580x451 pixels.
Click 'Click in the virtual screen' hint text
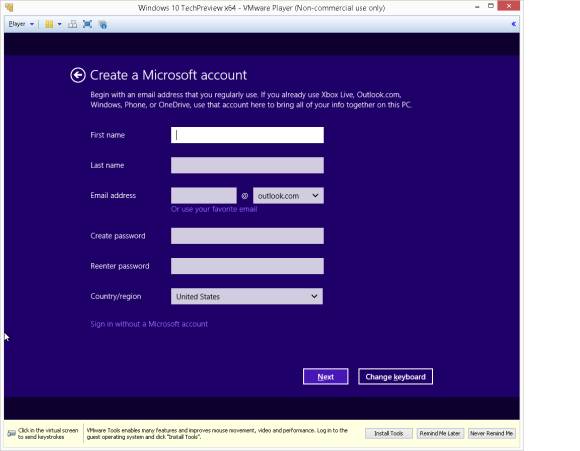point(48,434)
